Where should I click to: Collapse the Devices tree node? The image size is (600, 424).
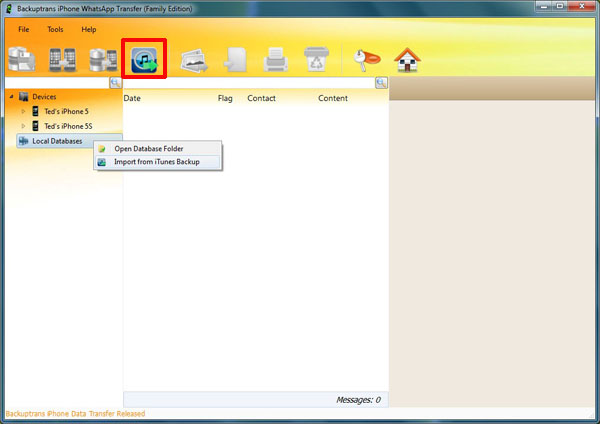click(x=11, y=97)
